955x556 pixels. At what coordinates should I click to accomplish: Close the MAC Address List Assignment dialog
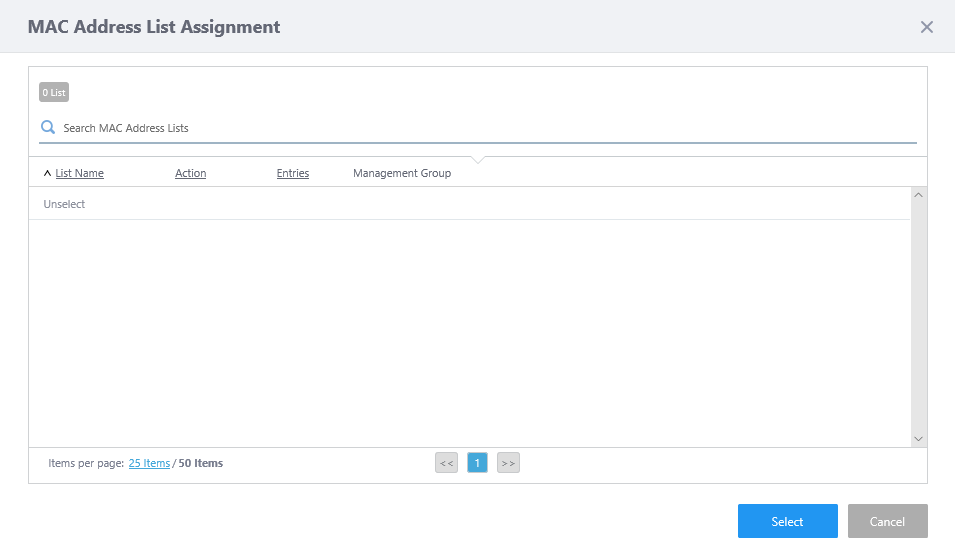(x=926, y=27)
